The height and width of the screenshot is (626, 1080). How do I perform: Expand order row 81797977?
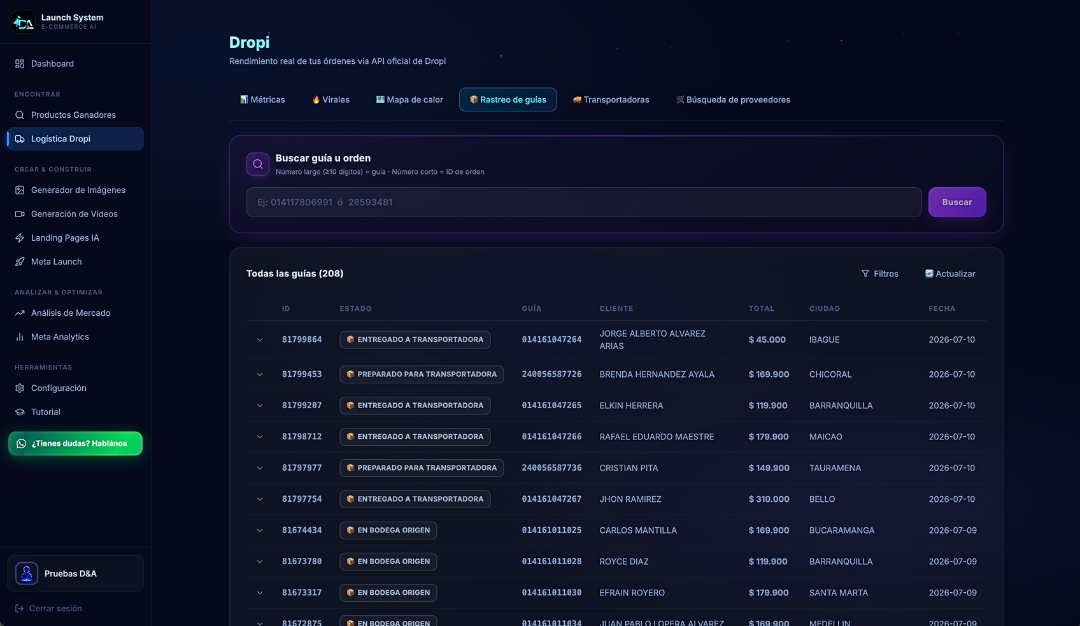tap(260, 468)
